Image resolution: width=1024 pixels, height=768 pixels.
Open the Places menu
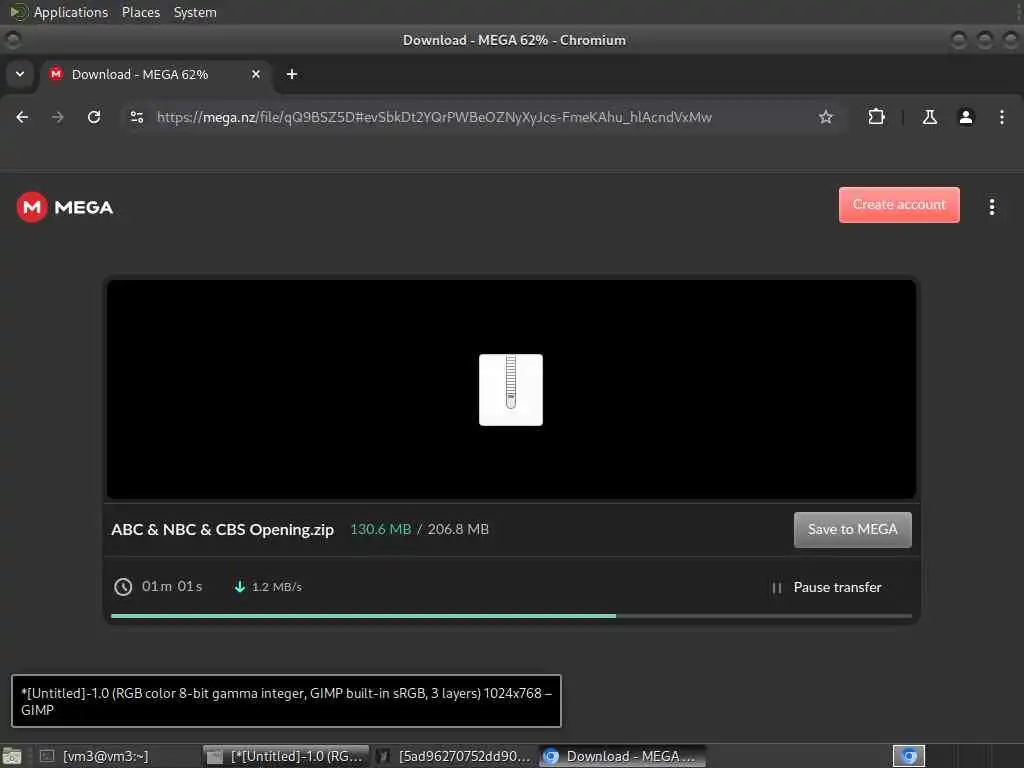pyautogui.click(x=140, y=12)
